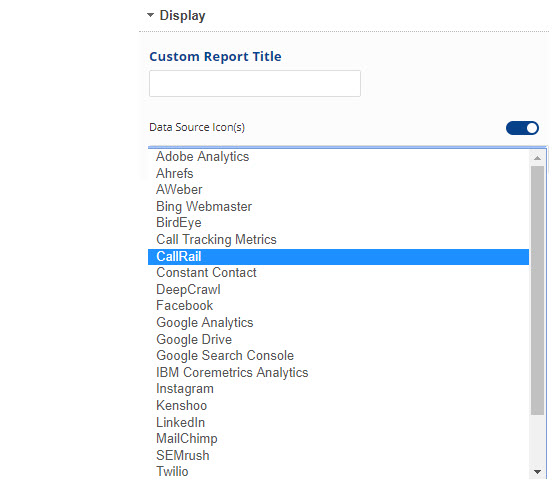
Task: Choose MailChimp from the list
Action: pyautogui.click(x=338, y=439)
